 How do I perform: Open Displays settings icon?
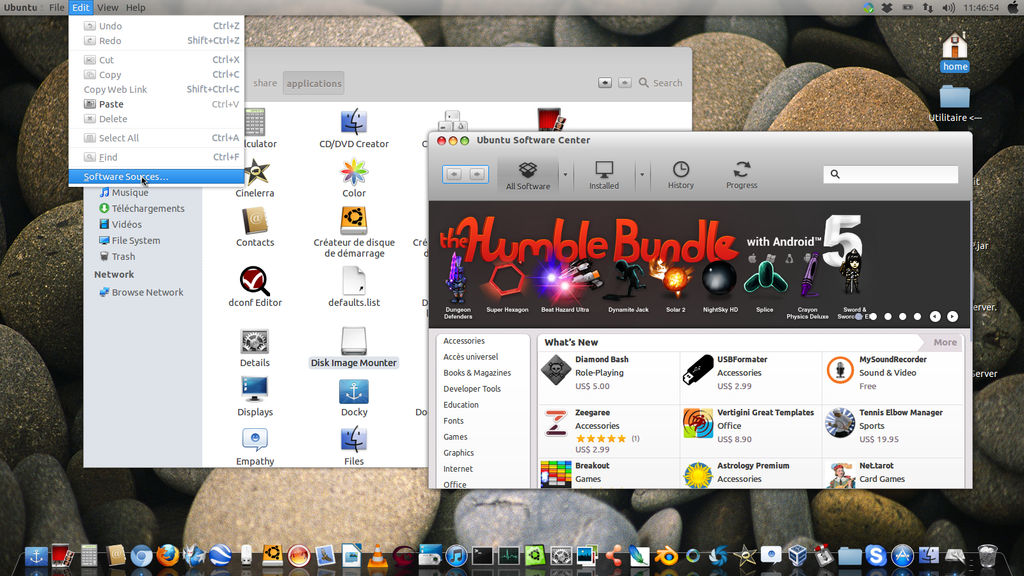(x=255, y=397)
